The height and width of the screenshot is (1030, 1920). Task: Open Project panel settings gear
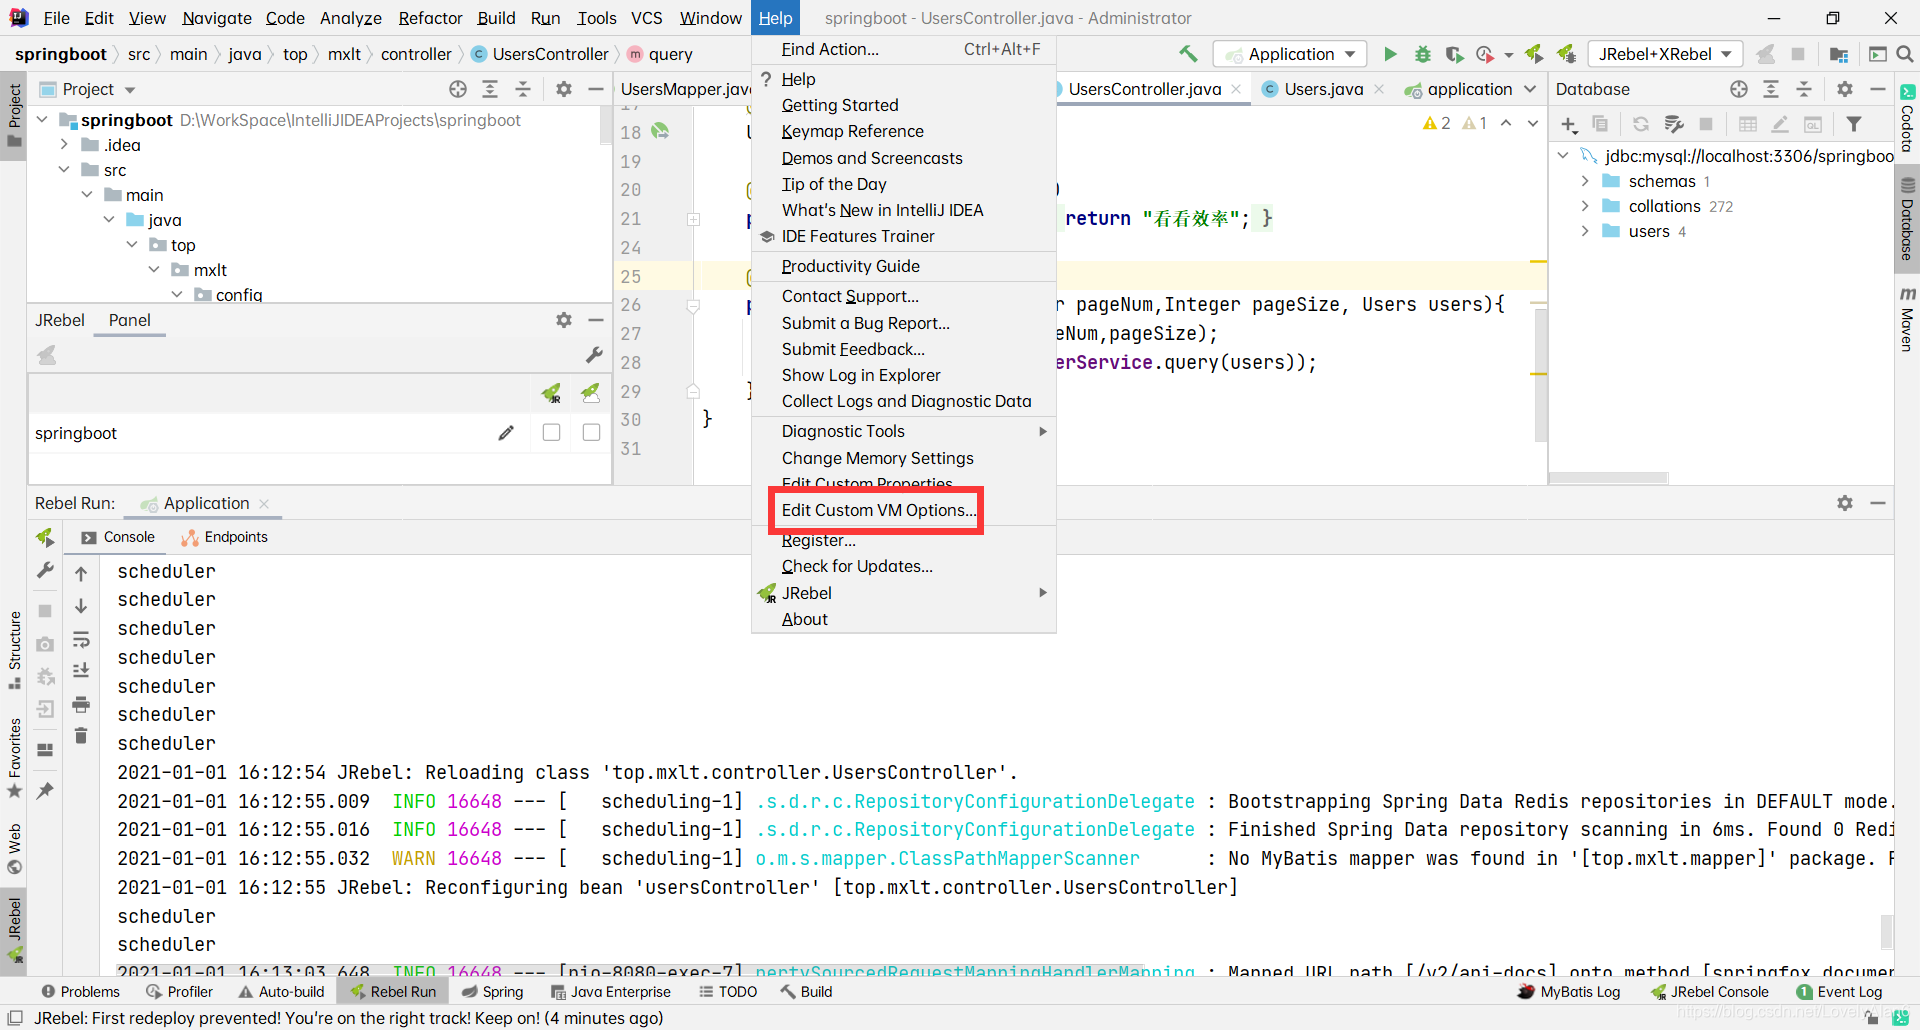[x=564, y=89]
